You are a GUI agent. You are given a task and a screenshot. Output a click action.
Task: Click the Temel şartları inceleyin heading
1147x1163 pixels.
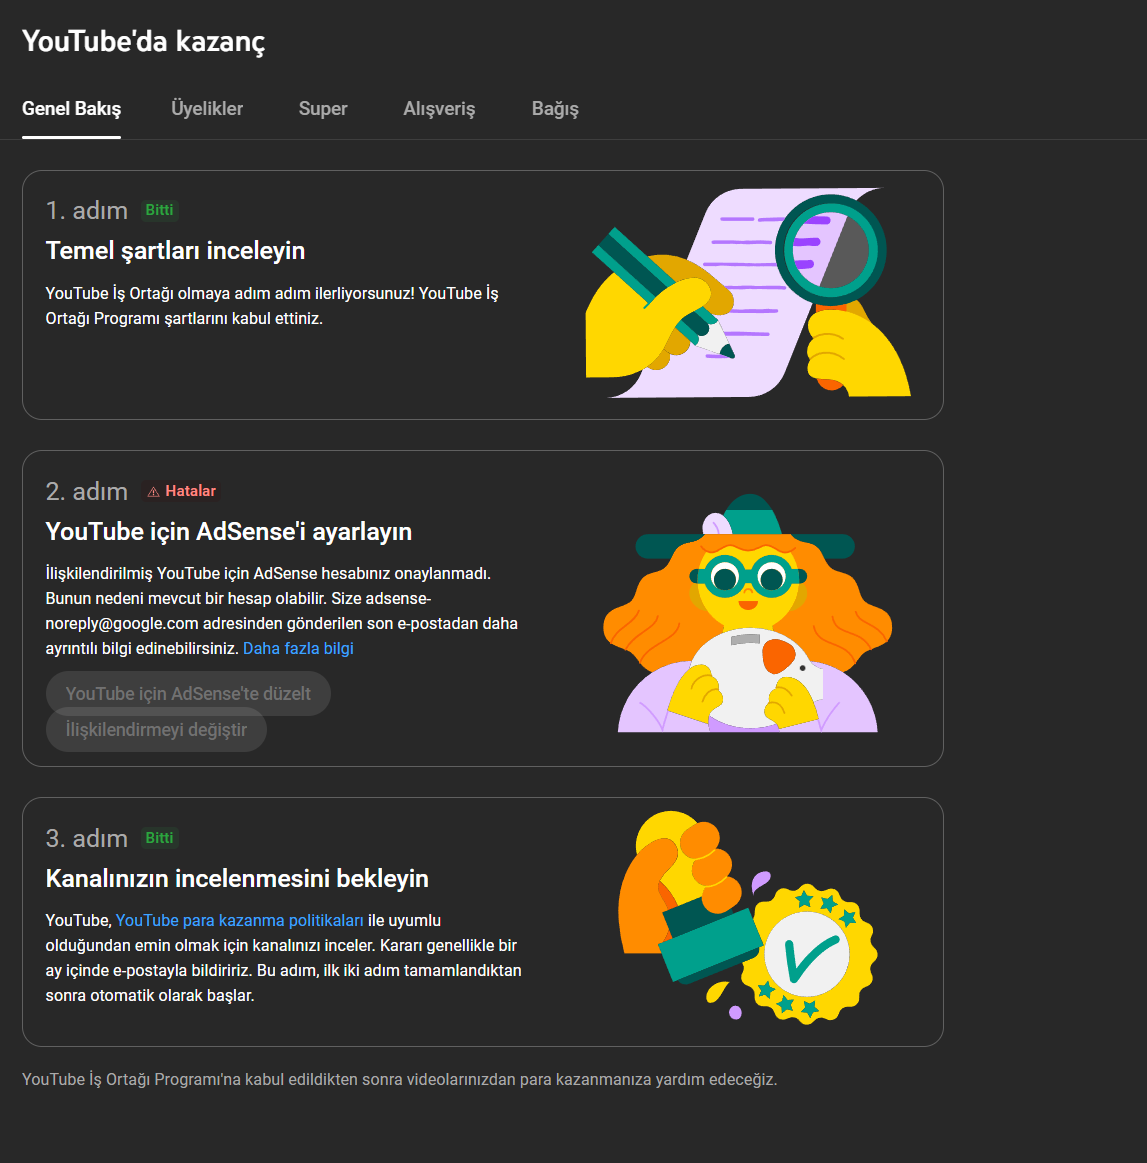coord(175,251)
